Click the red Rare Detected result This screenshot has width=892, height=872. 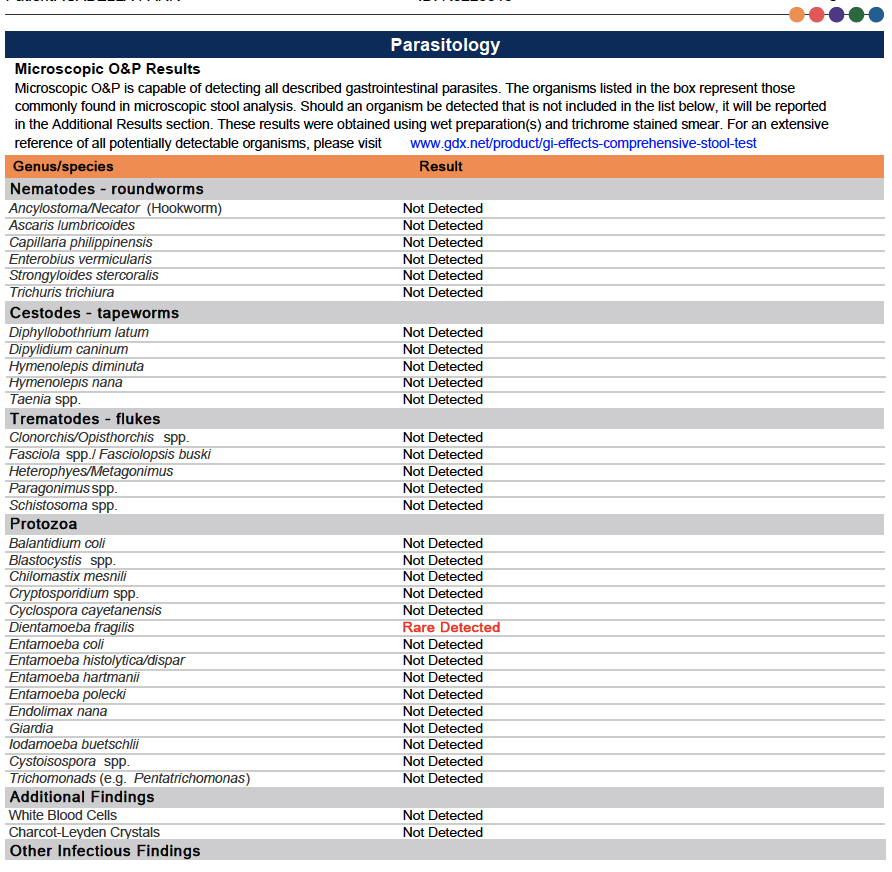[x=451, y=628]
